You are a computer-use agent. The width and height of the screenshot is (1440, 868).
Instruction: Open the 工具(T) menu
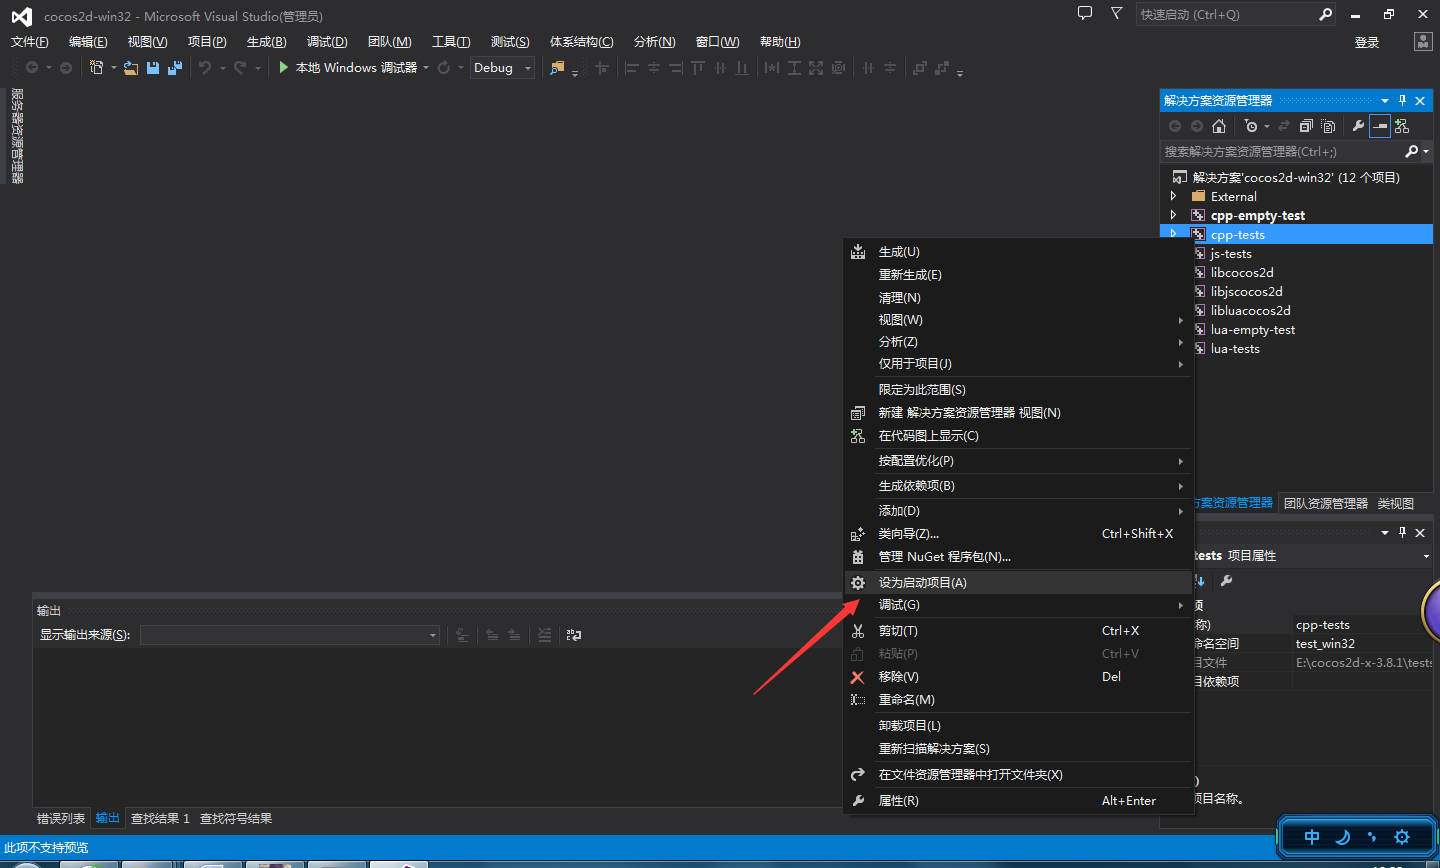451,41
